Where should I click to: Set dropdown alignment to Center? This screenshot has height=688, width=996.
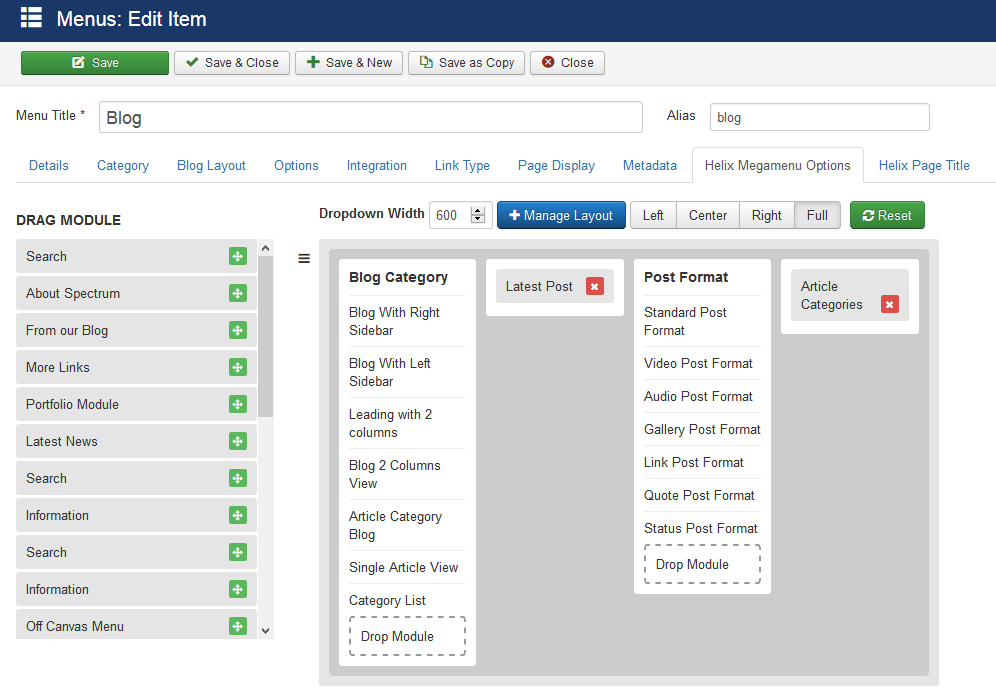pyautogui.click(x=708, y=216)
